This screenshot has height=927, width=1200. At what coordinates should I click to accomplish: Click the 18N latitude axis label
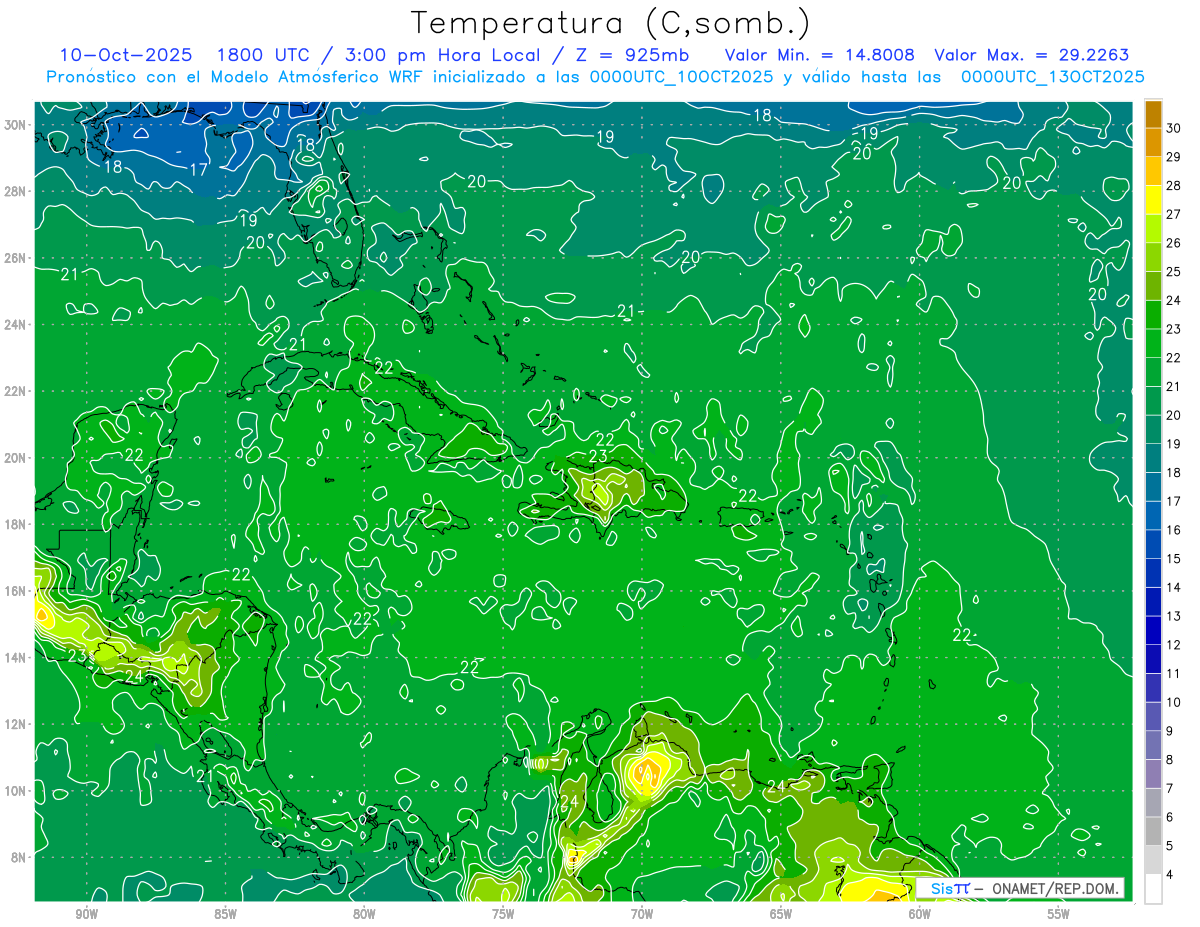tap(15, 524)
